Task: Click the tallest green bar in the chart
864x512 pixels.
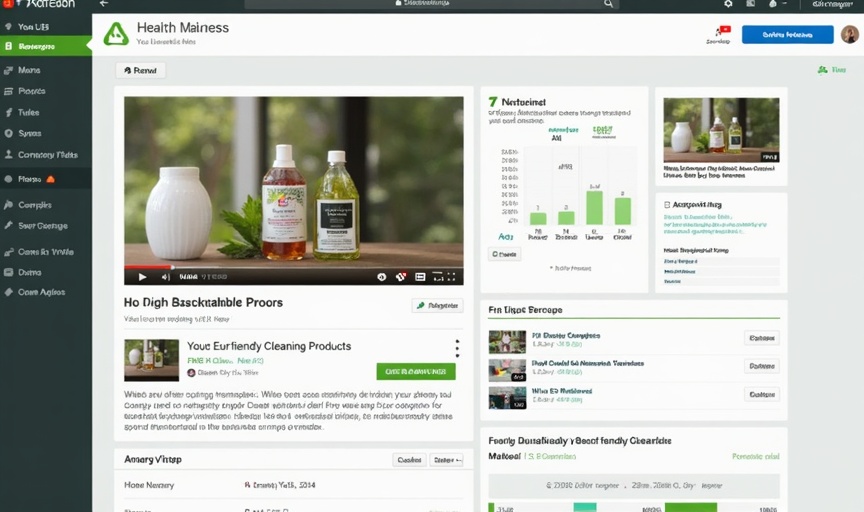Action: coord(594,208)
